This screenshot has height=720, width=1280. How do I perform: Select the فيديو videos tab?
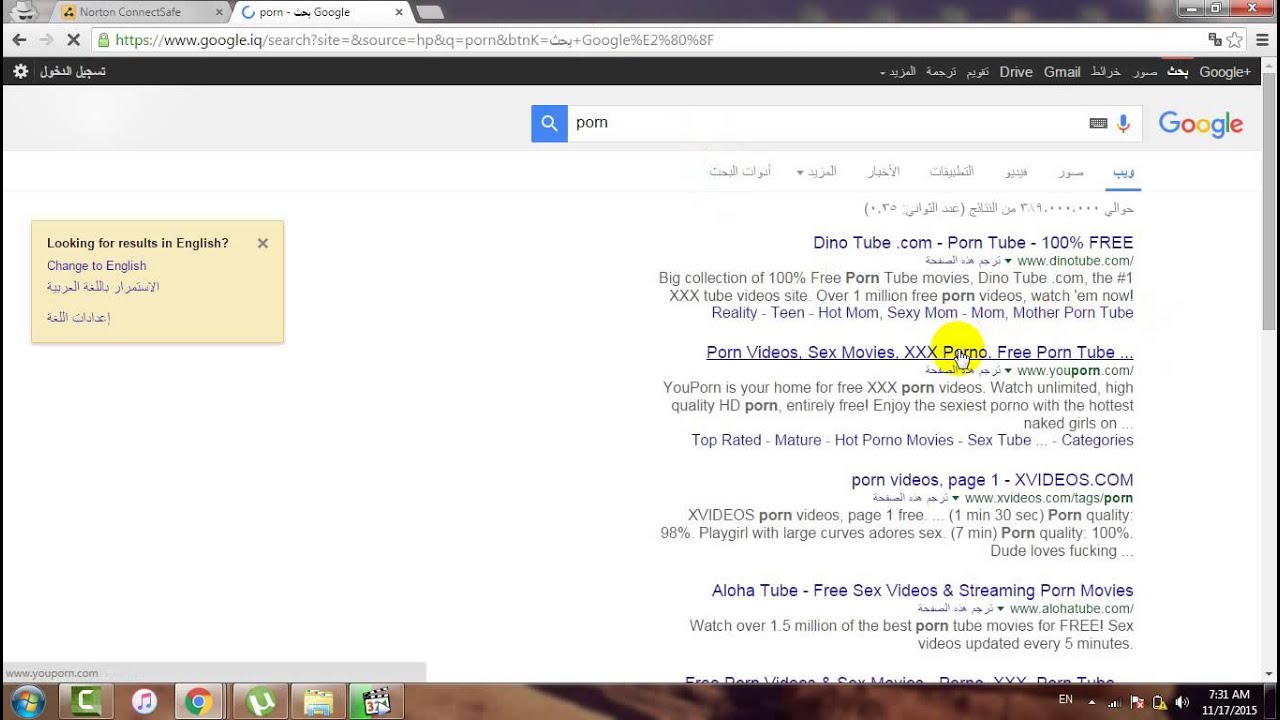(x=1016, y=172)
